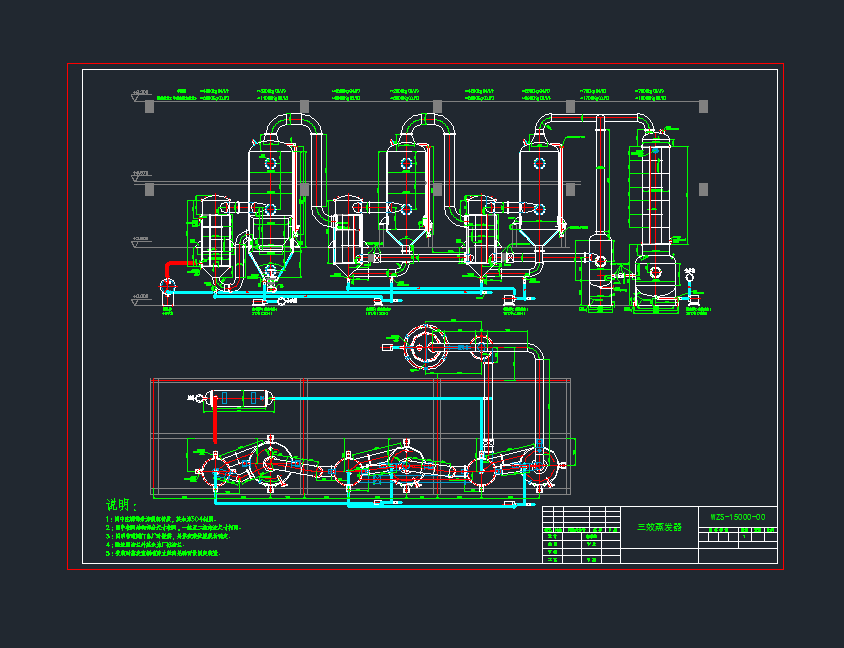Select the horizontal tank in plan view

click(x=239, y=398)
